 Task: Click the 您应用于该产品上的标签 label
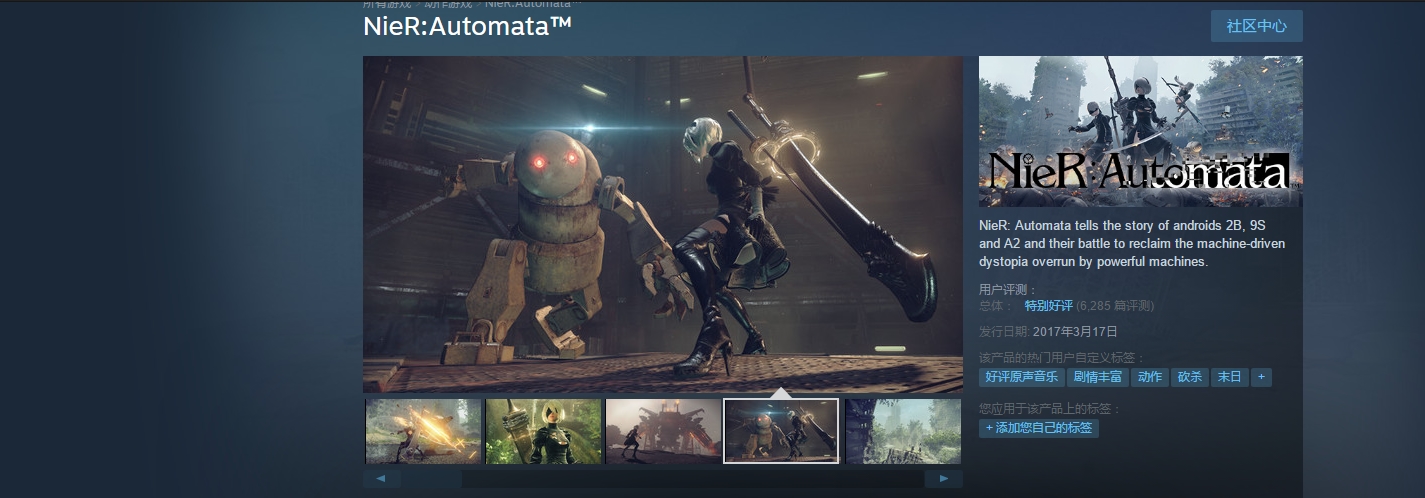(1050, 409)
